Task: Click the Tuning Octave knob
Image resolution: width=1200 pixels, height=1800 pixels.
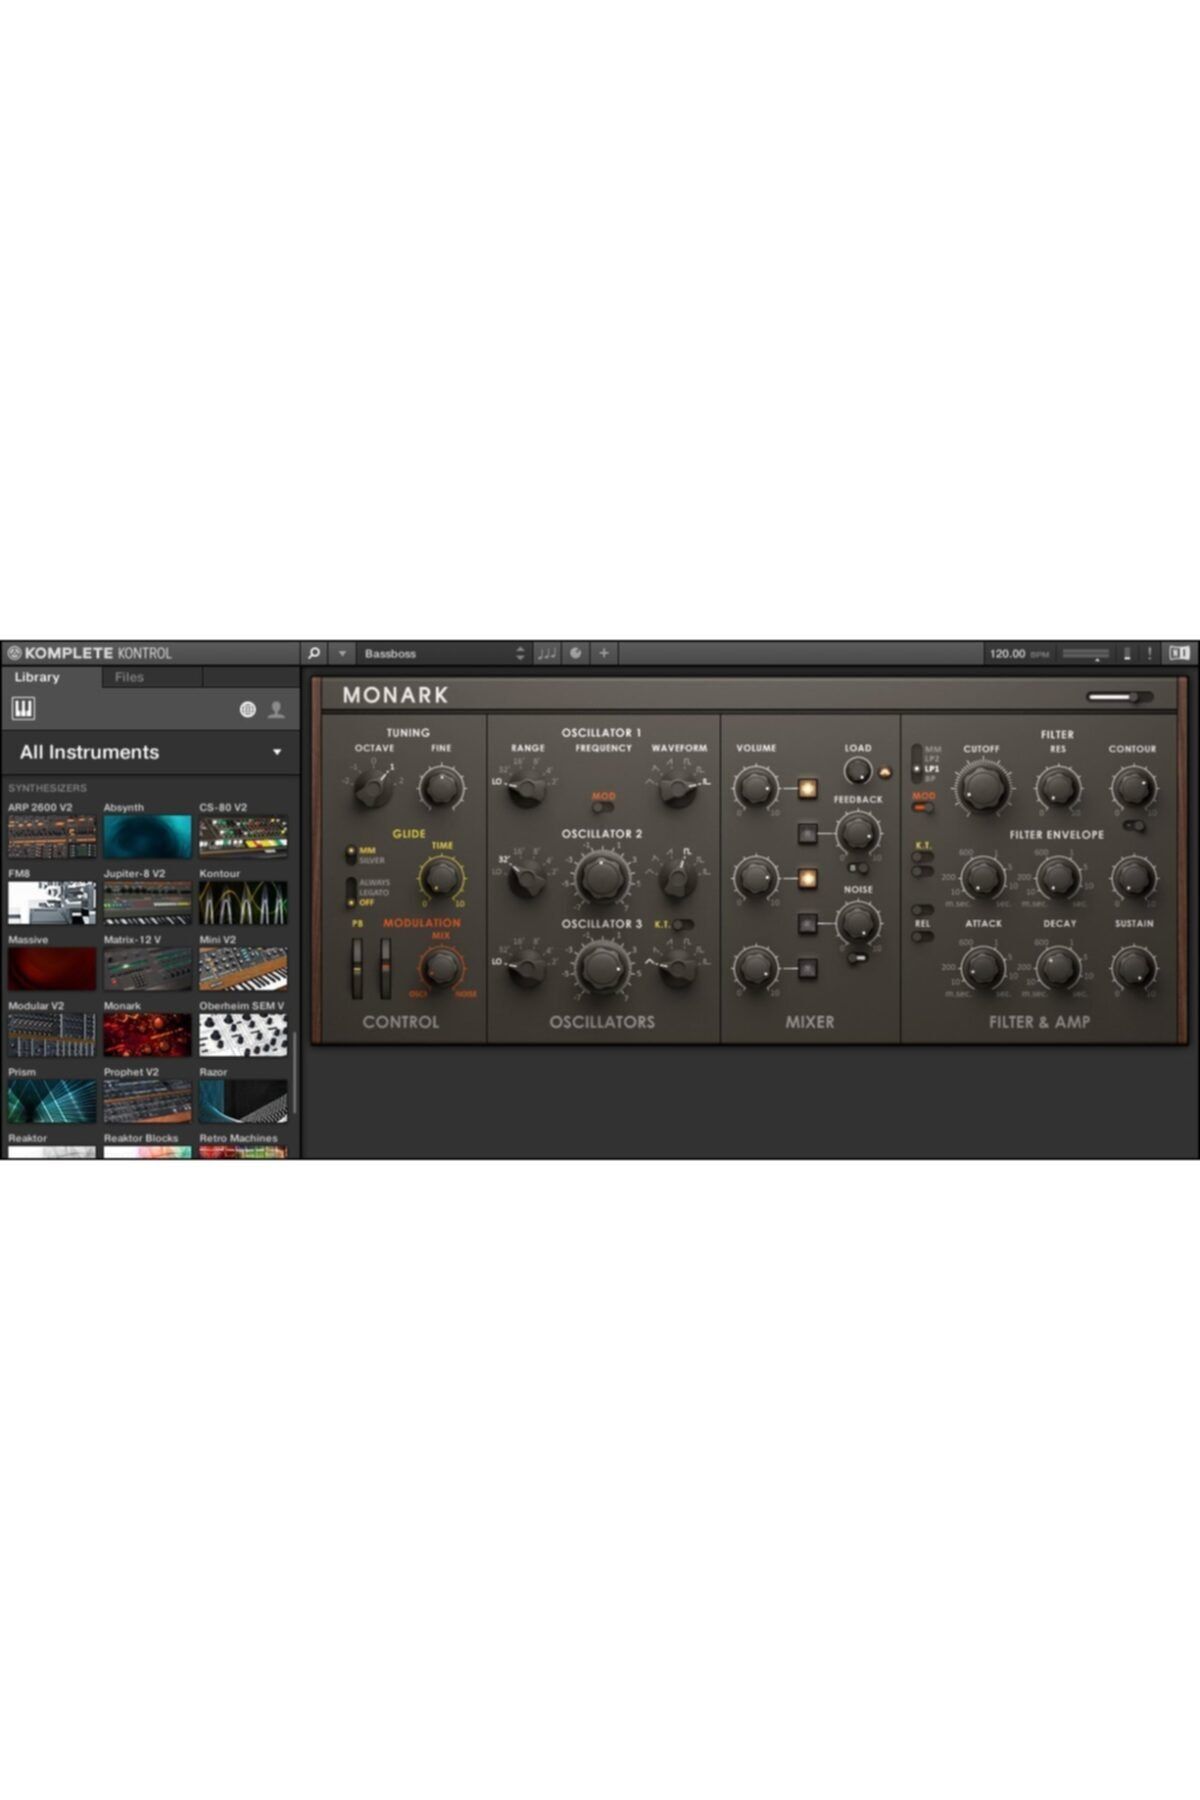Action: pyautogui.click(x=373, y=788)
